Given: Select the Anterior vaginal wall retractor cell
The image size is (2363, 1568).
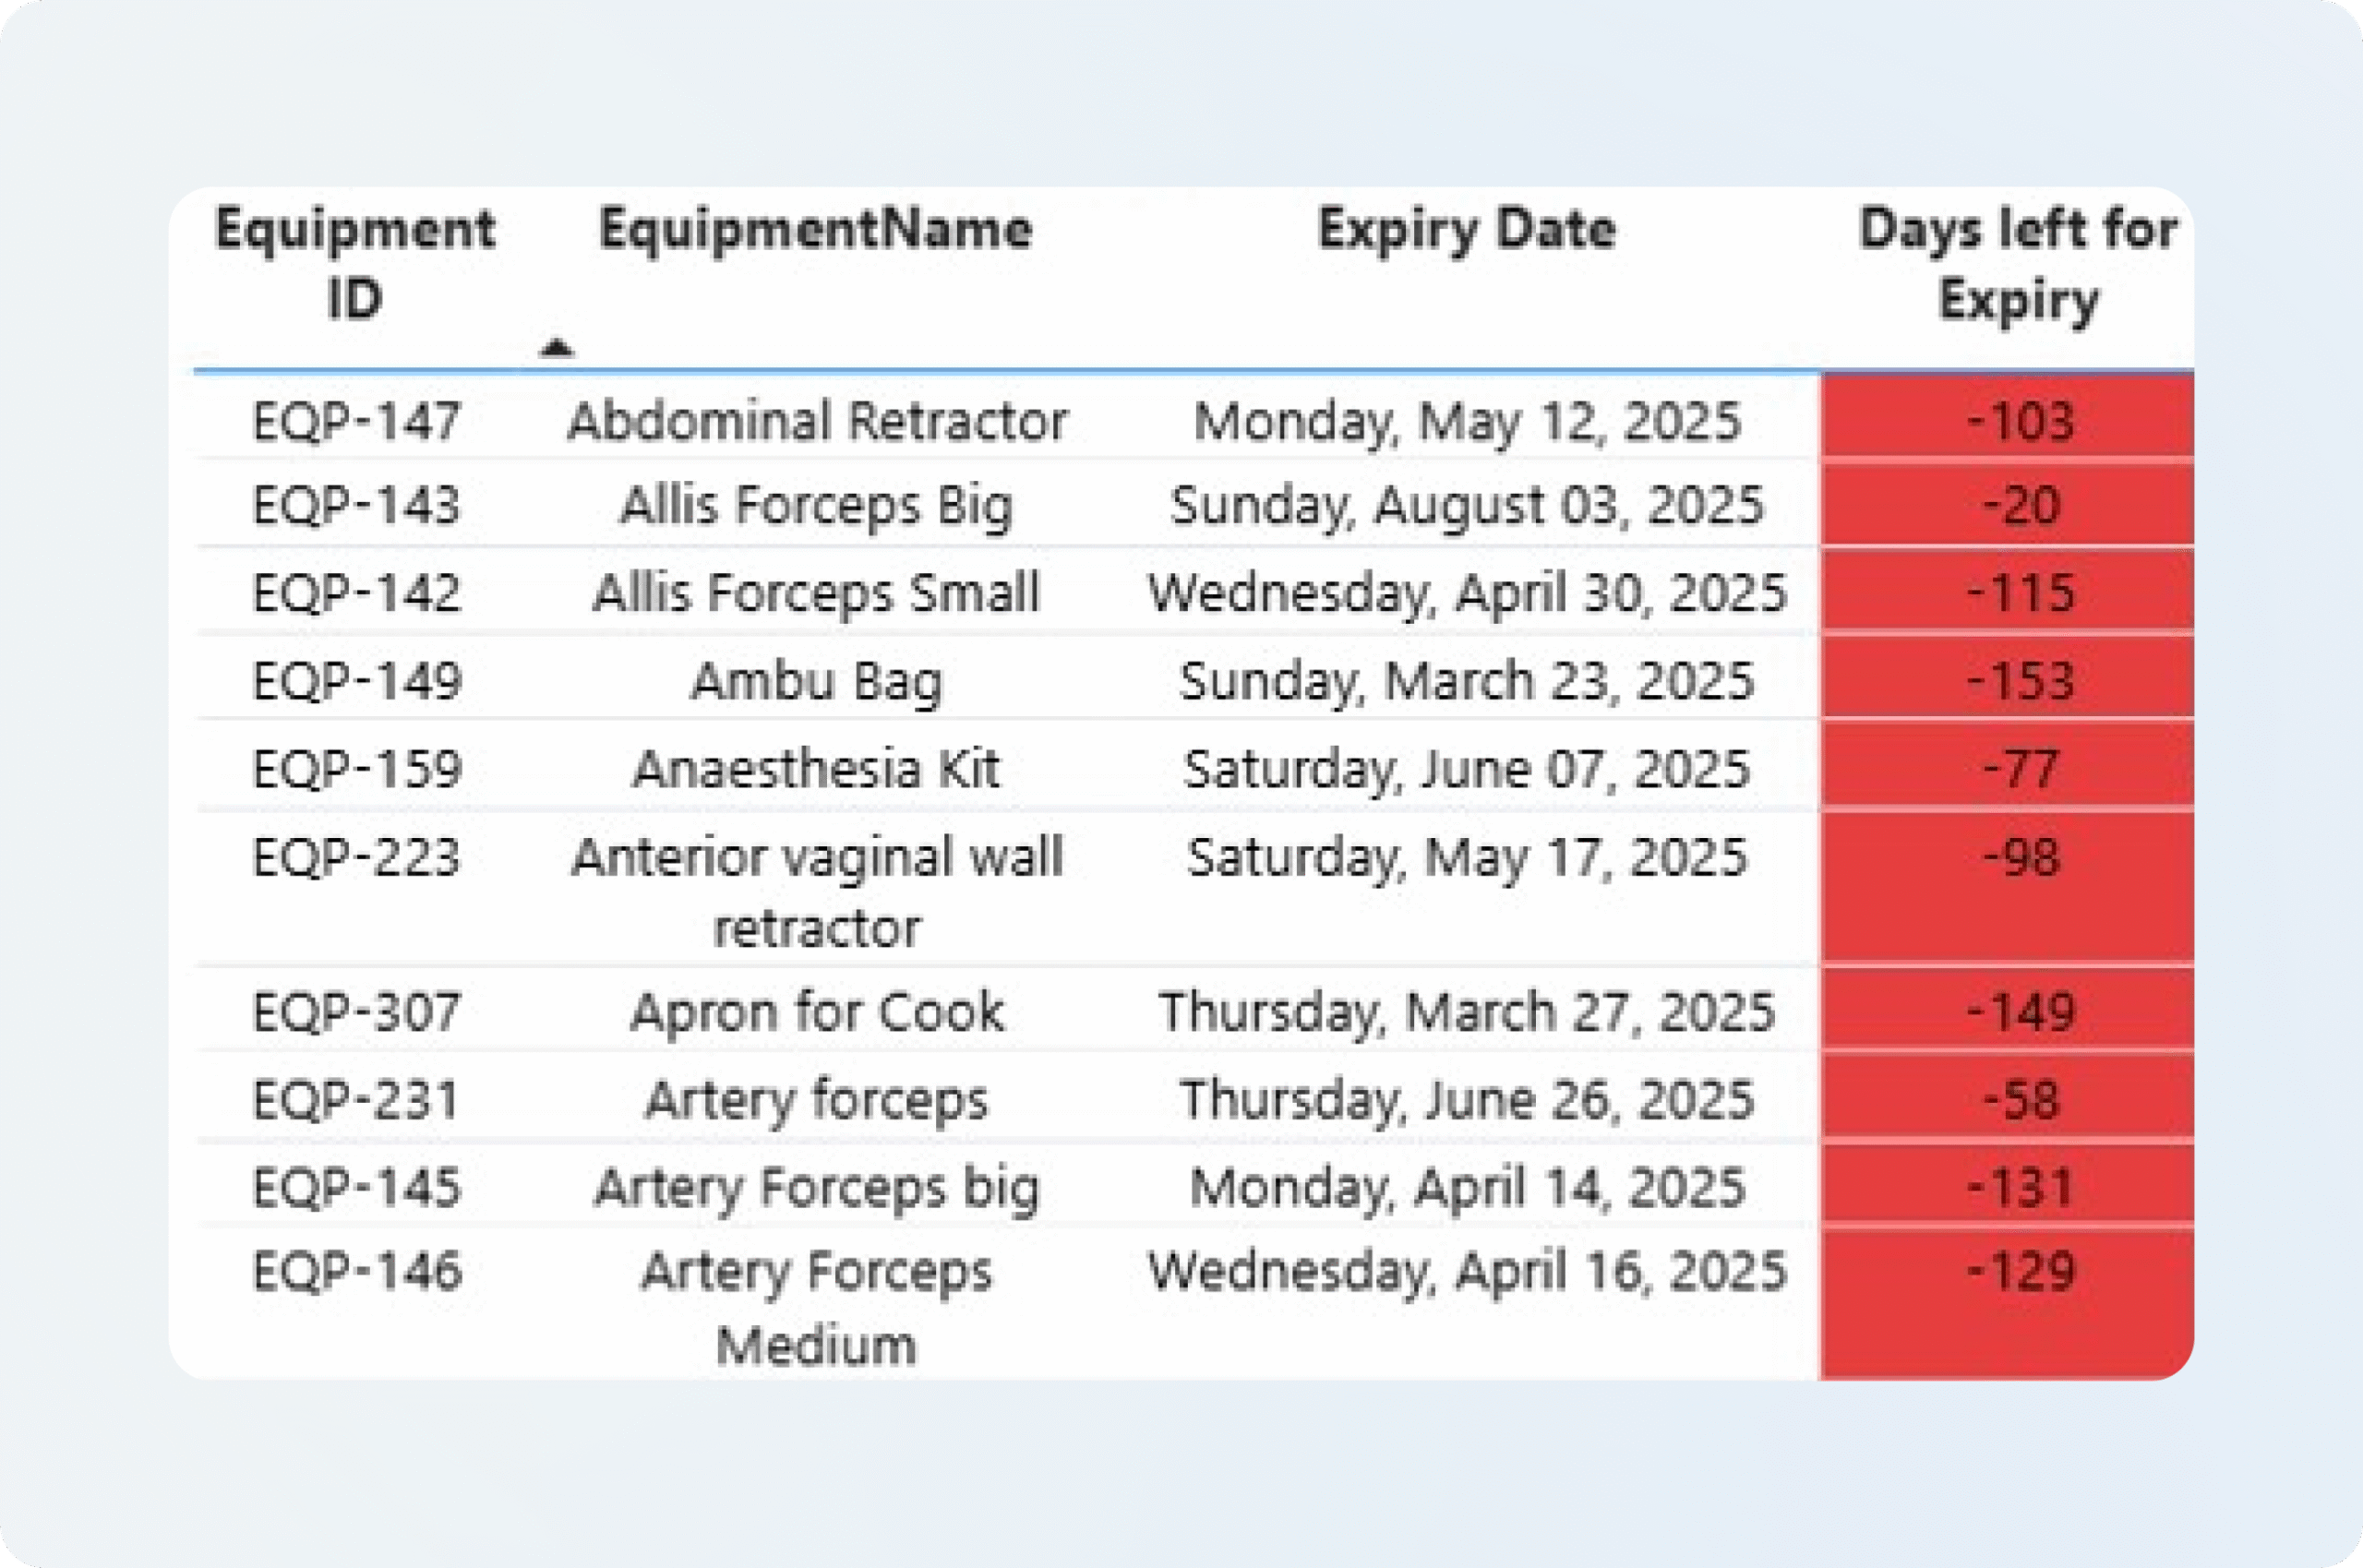Looking at the screenshot, I should click(x=816, y=892).
